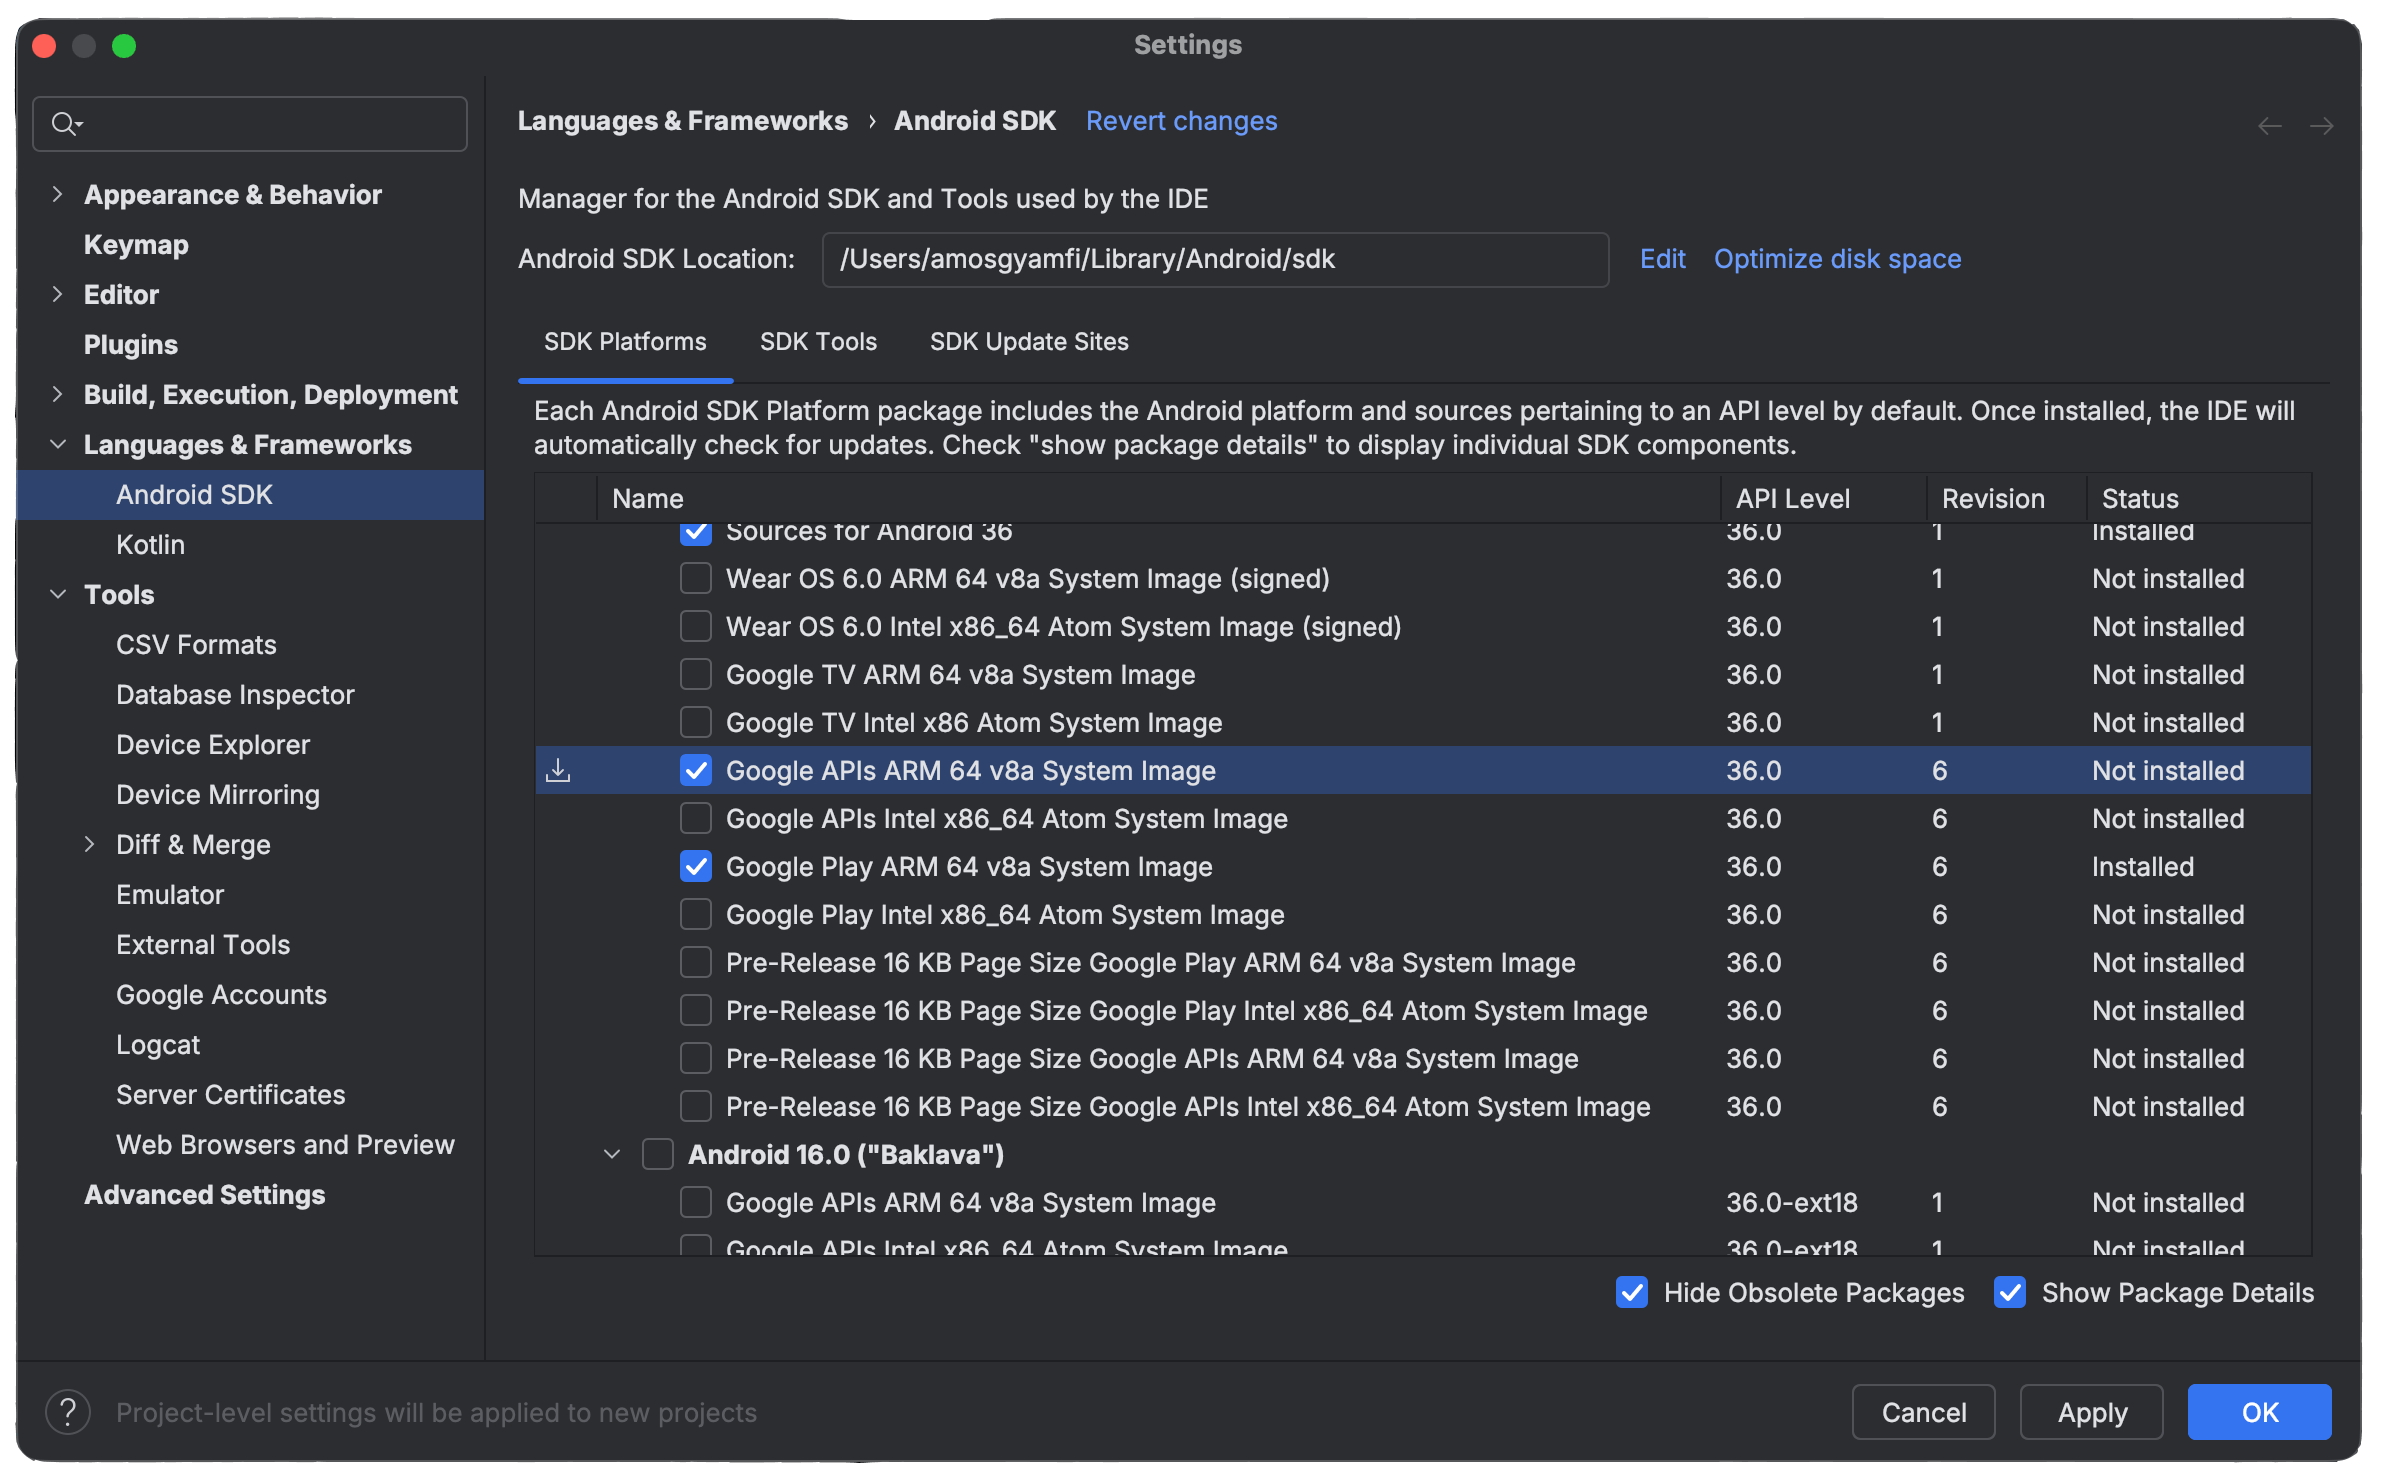Open Device Mirroring settings
This screenshot has height=1480, width=2382.
[x=218, y=794]
